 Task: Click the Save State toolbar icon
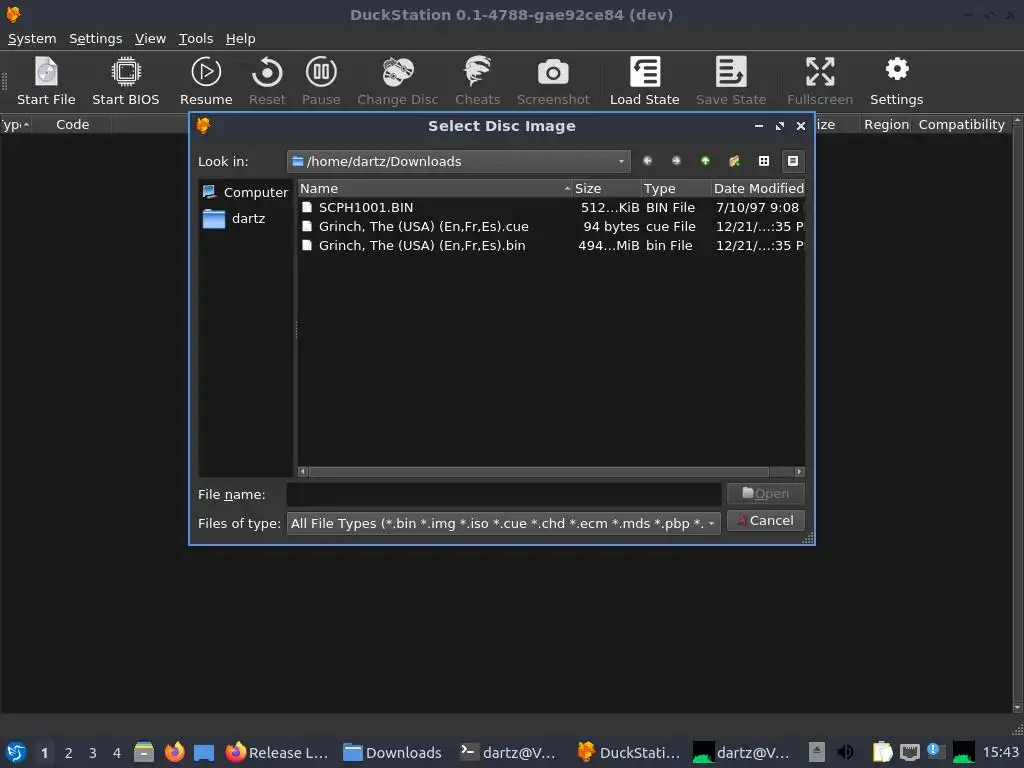pos(731,81)
